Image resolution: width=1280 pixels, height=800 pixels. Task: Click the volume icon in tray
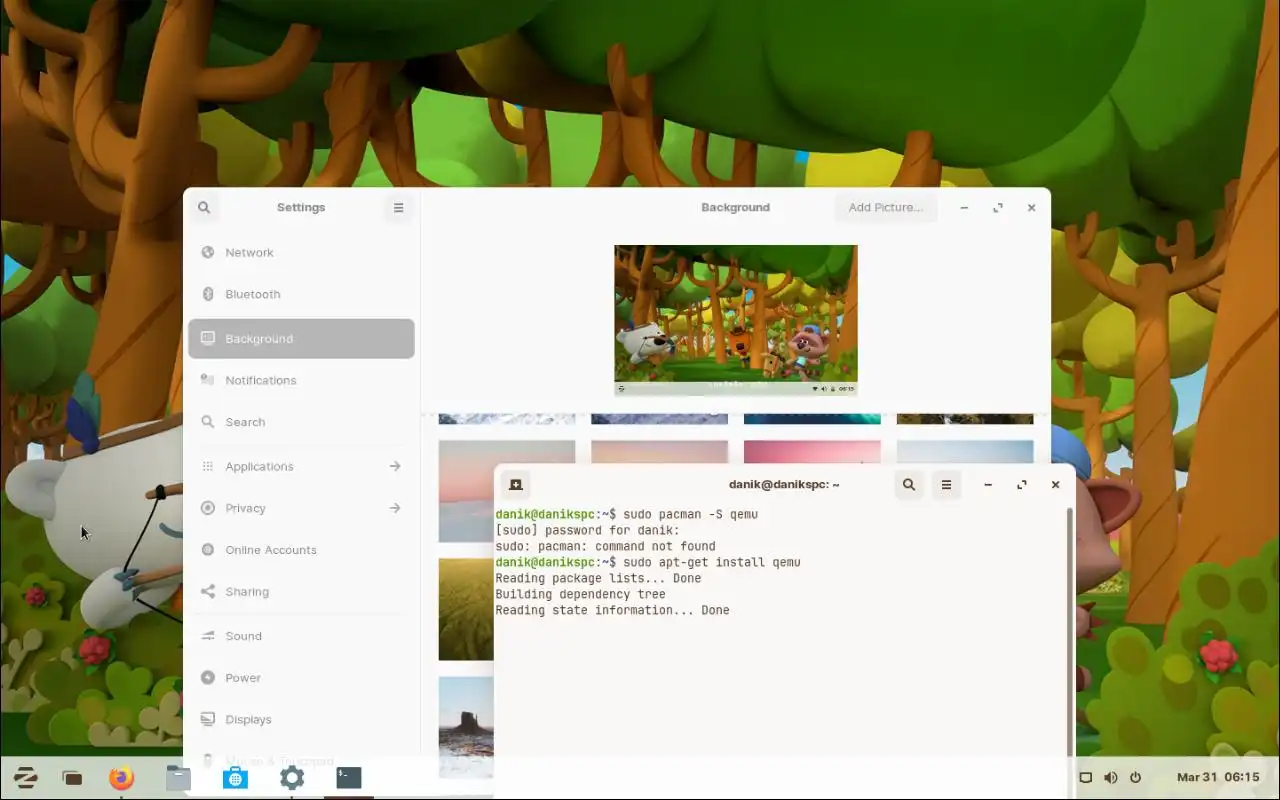point(1110,778)
